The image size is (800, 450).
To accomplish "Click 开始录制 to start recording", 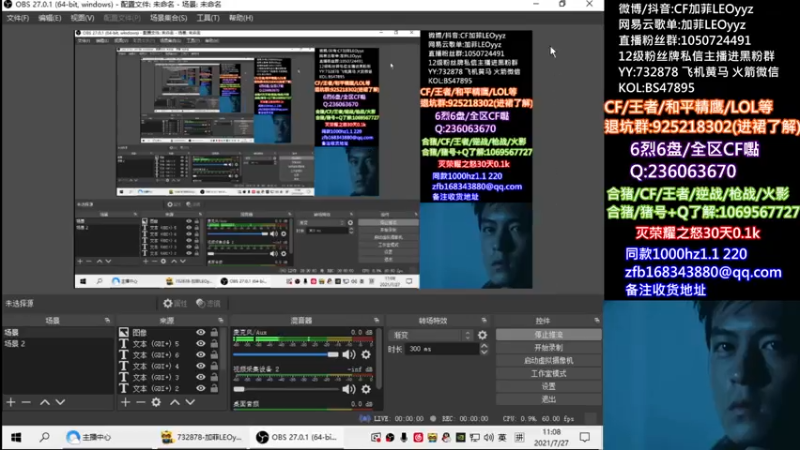I will coord(548,347).
